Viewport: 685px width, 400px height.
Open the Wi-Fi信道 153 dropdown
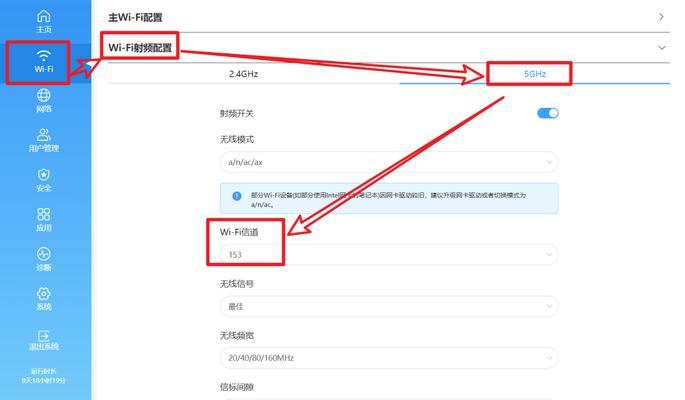tap(389, 255)
